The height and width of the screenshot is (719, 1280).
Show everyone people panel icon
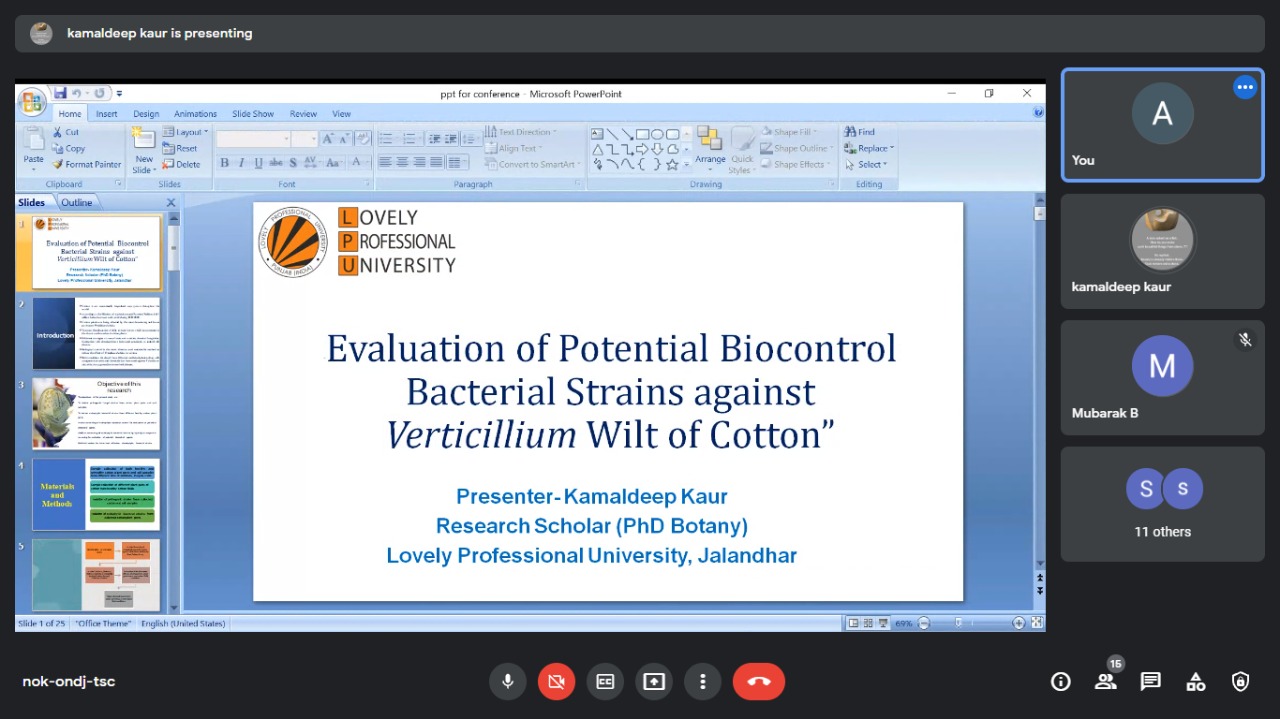point(1106,682)
